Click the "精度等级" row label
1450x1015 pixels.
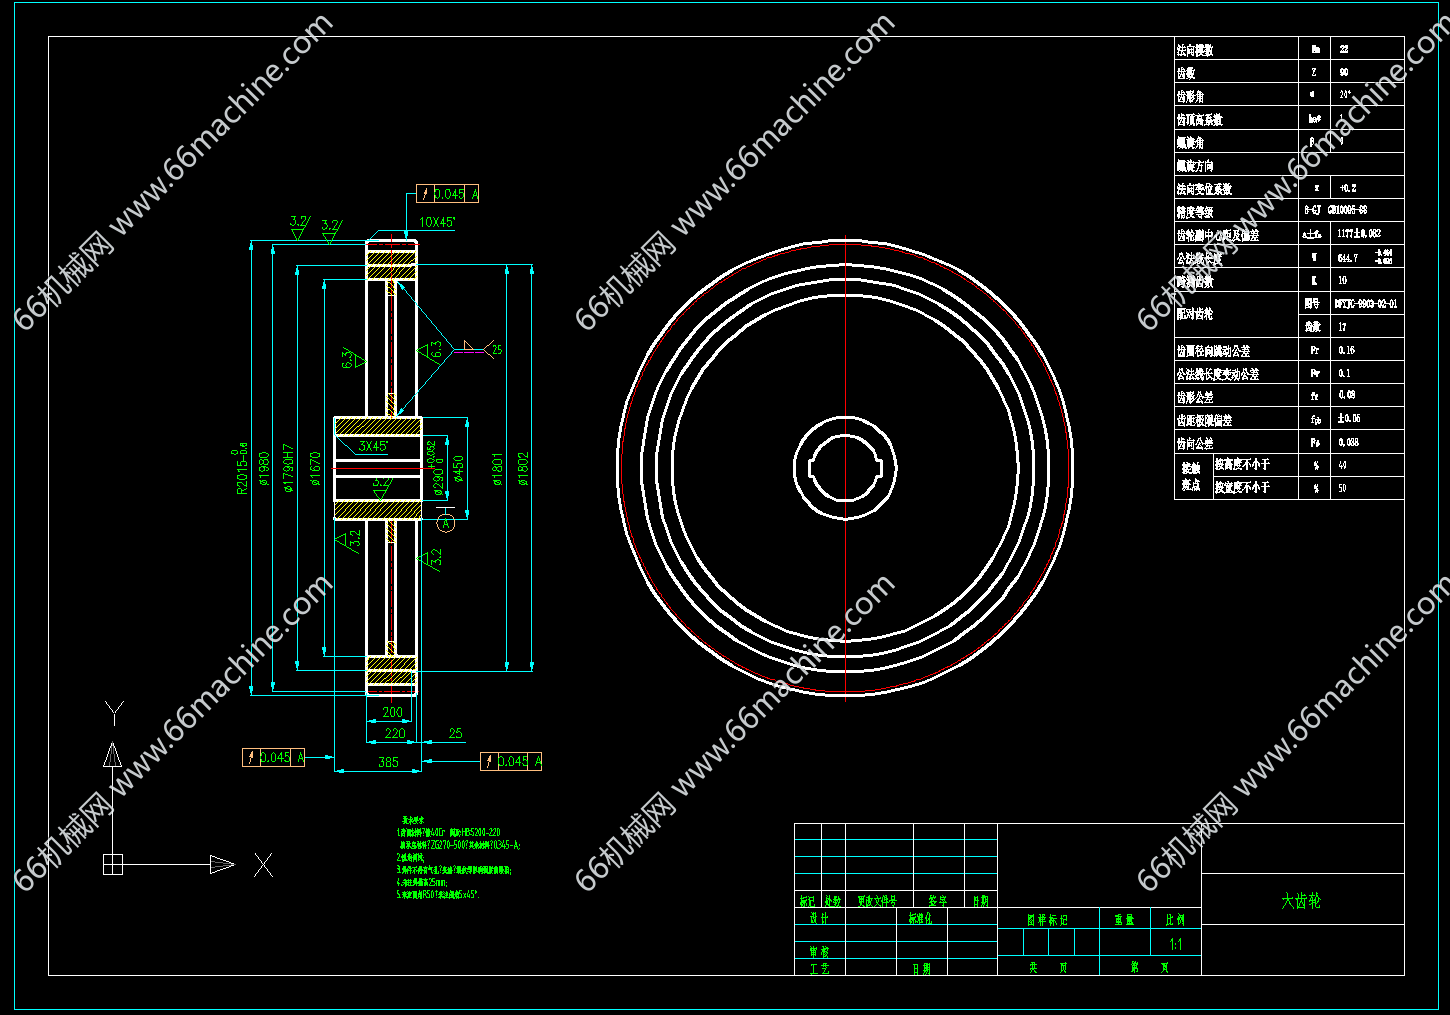click(x=1194, y=211)
